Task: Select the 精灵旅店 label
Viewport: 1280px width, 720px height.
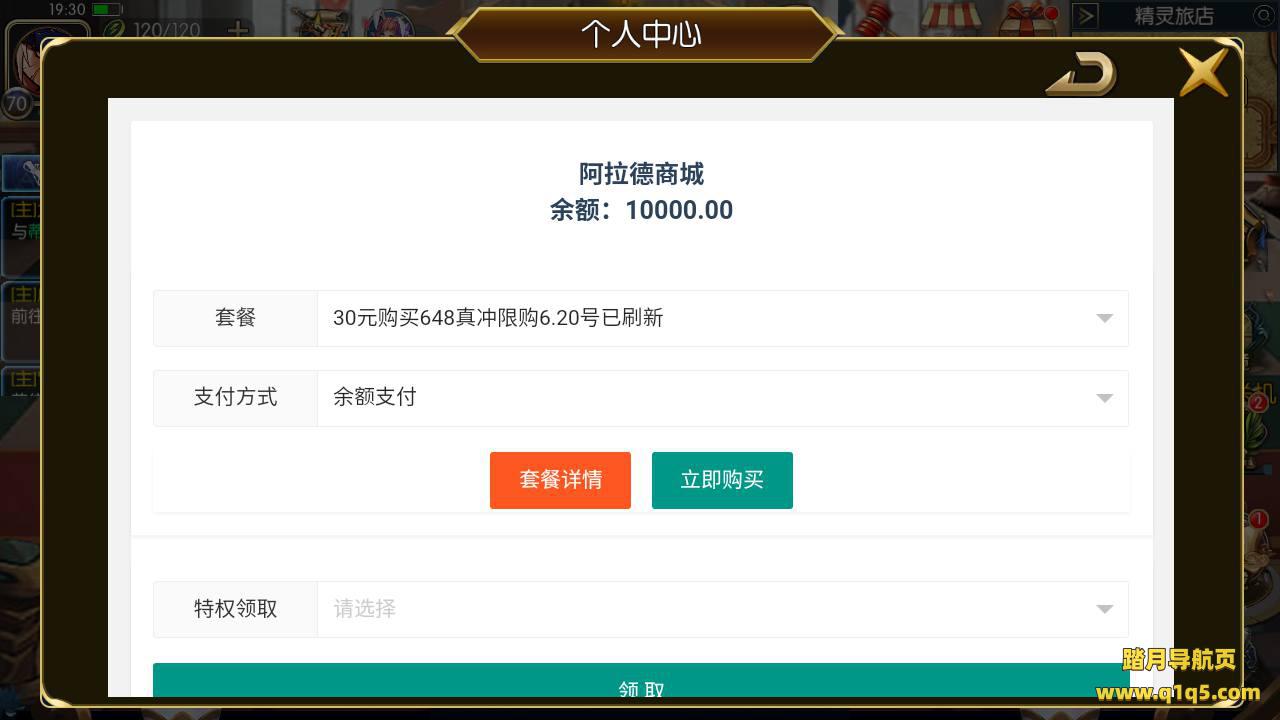Action: pos(1174,16)
